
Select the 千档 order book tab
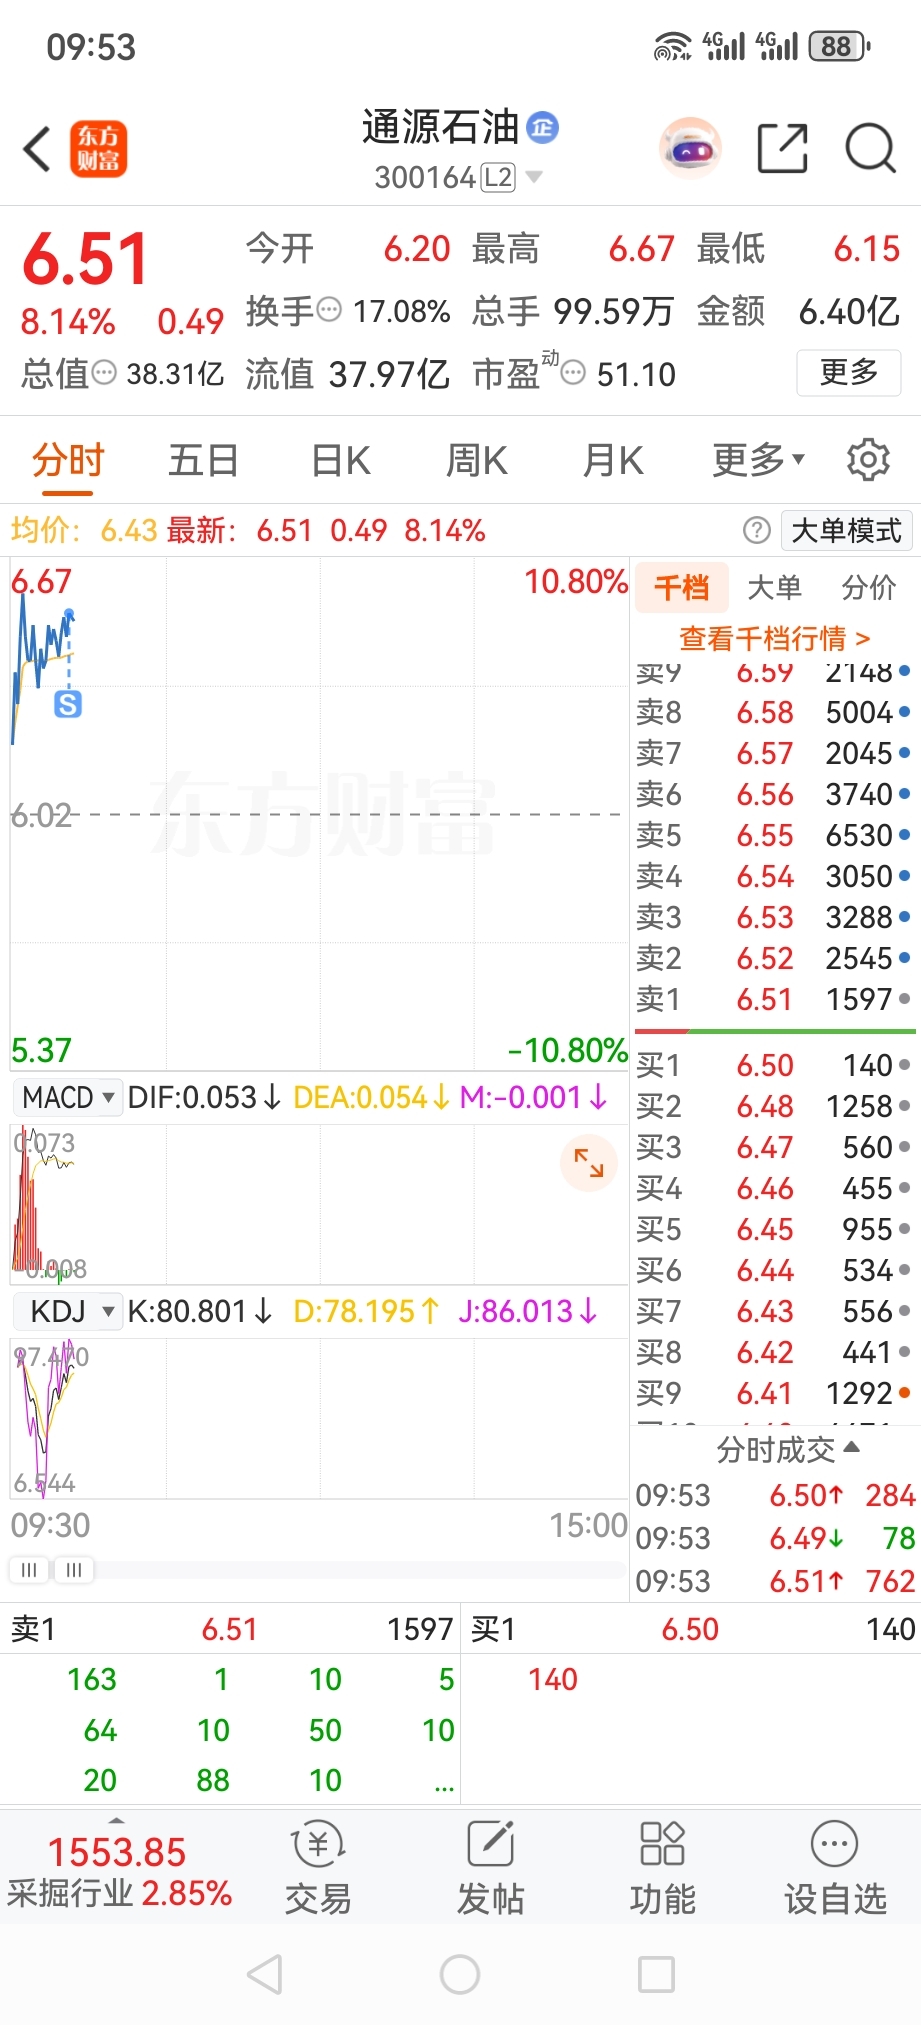pyautogui.click(x=682, y=587)
